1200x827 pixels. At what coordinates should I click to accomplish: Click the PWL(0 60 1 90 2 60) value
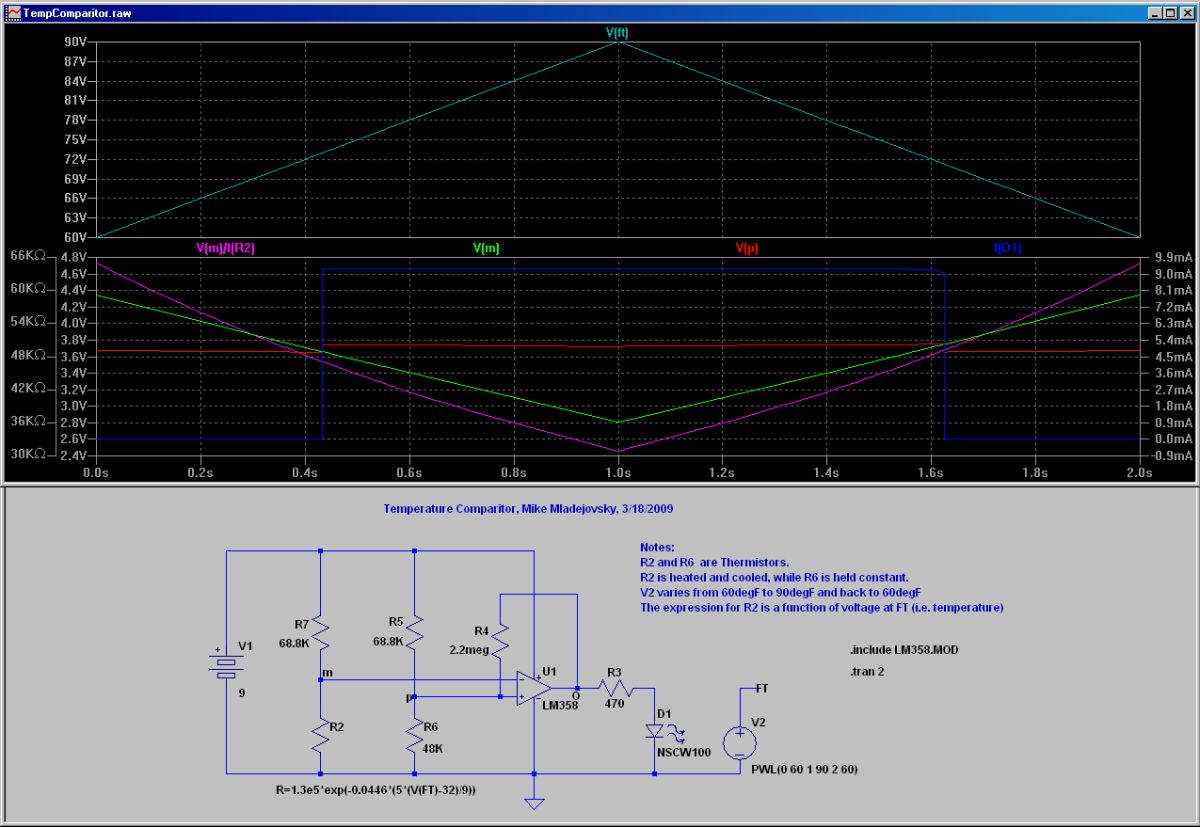pyautogui.click(x=804, y=769)
